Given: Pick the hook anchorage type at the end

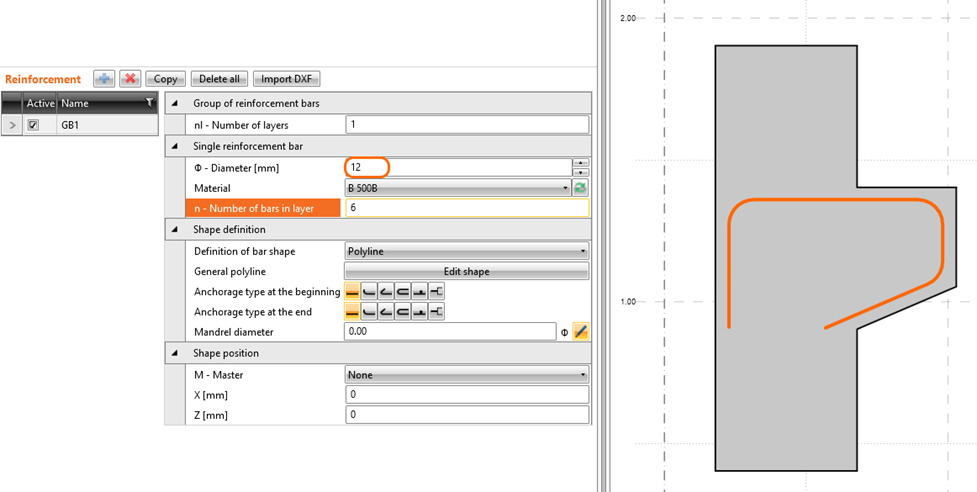Looking at the screenshot, I should click(x=386, y=312).
